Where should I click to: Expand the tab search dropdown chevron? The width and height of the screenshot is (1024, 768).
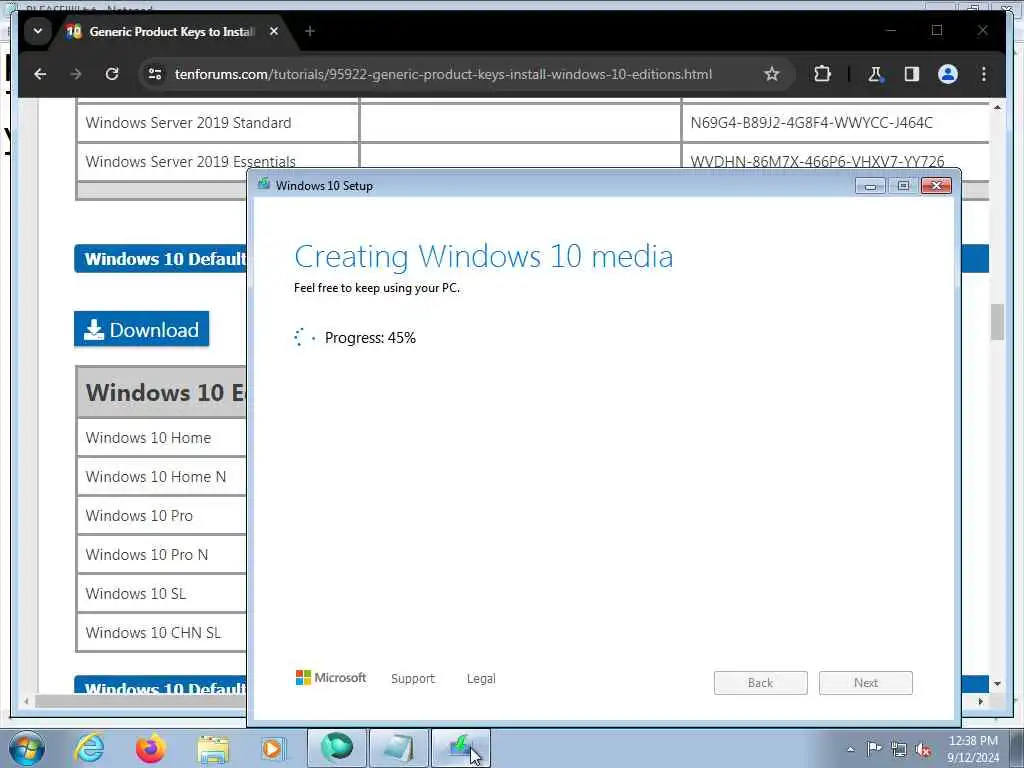38,31
